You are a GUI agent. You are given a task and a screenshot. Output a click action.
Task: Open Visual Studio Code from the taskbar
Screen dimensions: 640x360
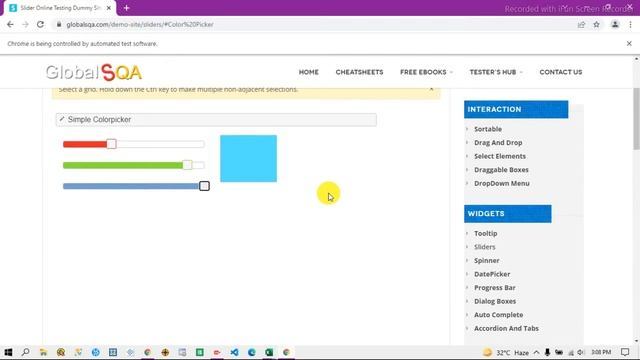click(x=234, y=352)
